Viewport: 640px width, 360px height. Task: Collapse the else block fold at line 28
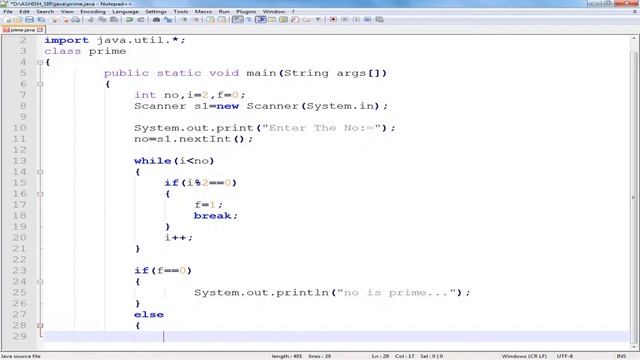(40, 326)
